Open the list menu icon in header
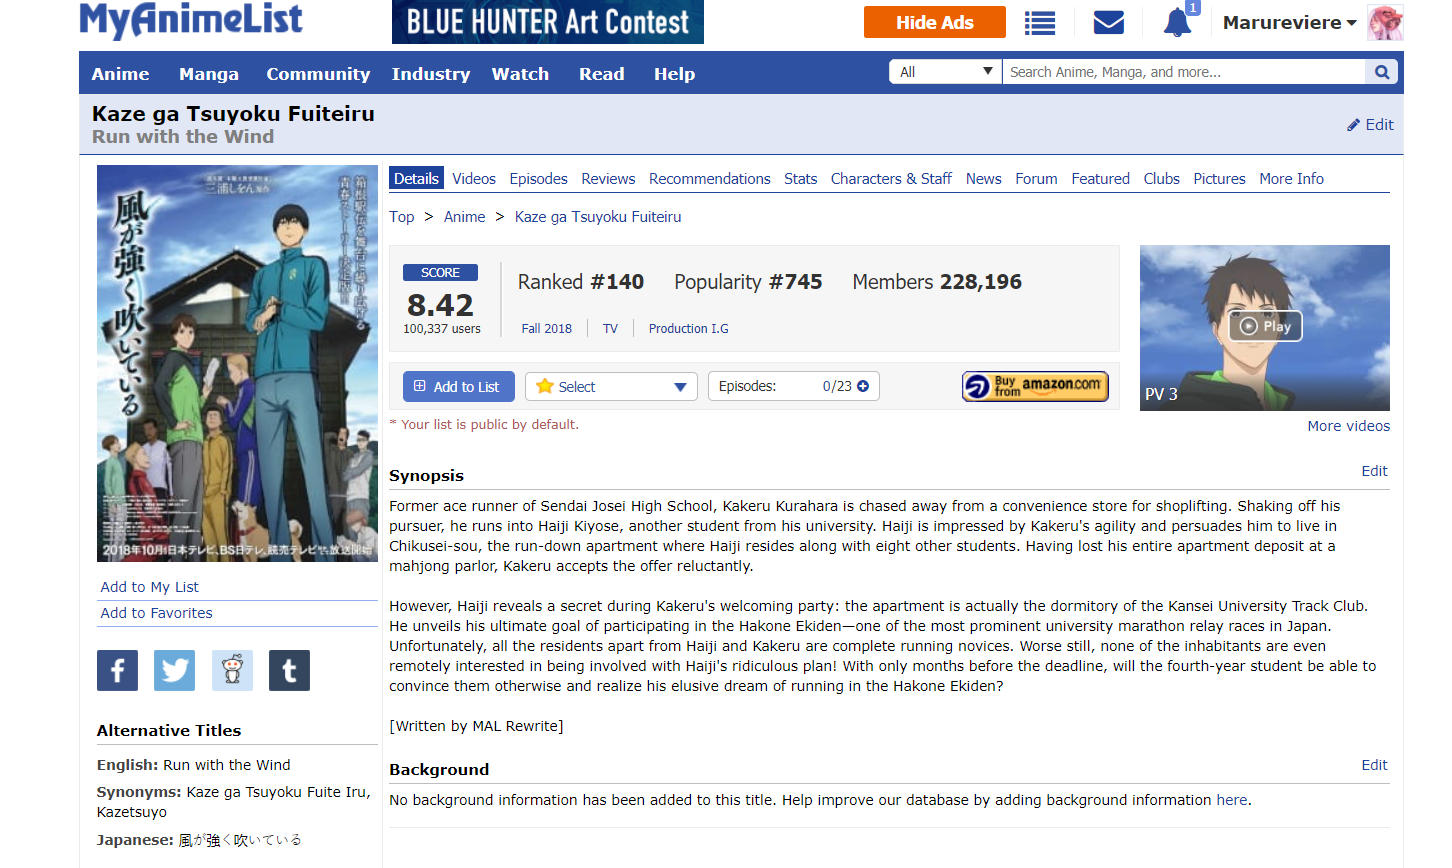1452x868 pixels. [x=1040, y=23]
